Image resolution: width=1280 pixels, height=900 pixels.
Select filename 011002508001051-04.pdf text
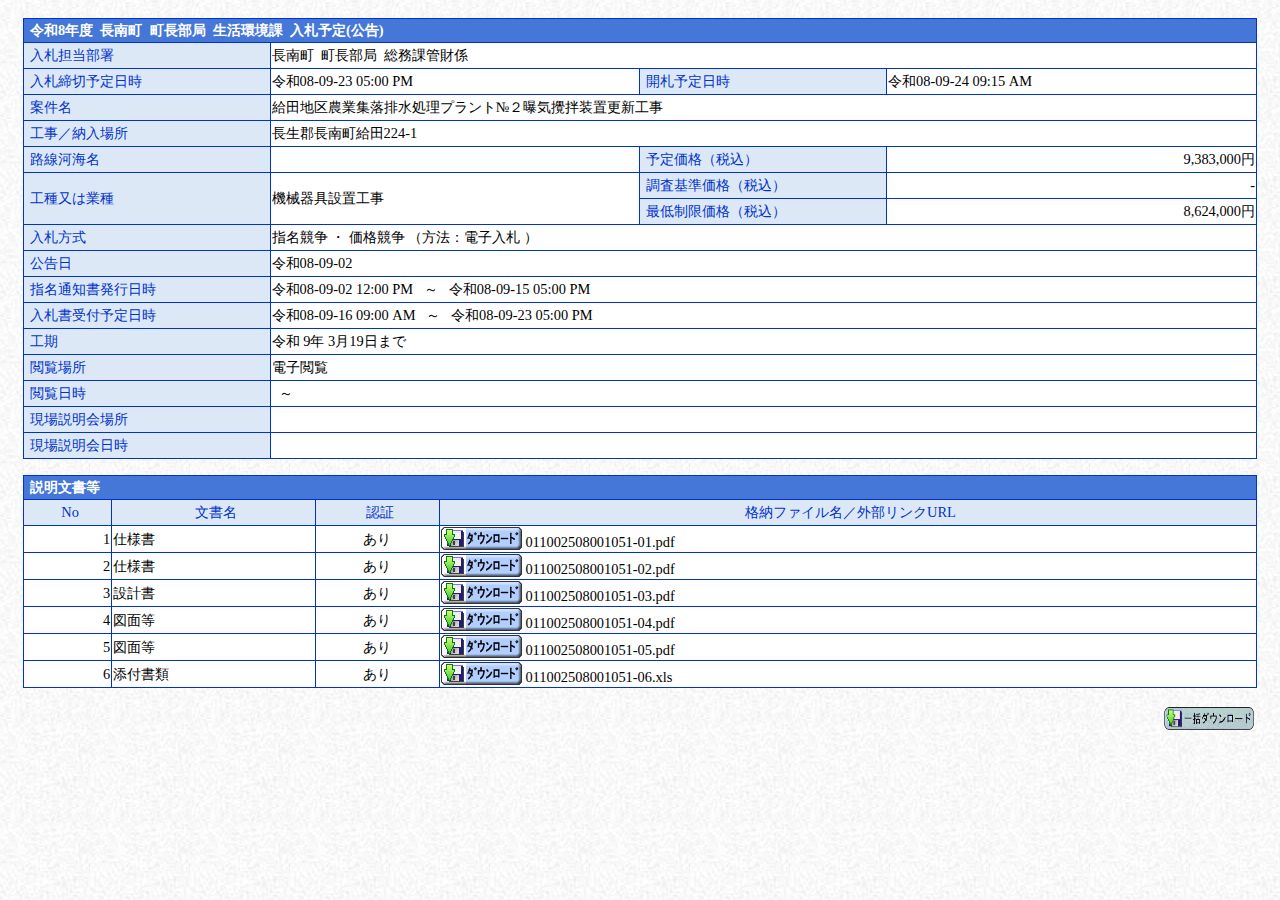600,623
